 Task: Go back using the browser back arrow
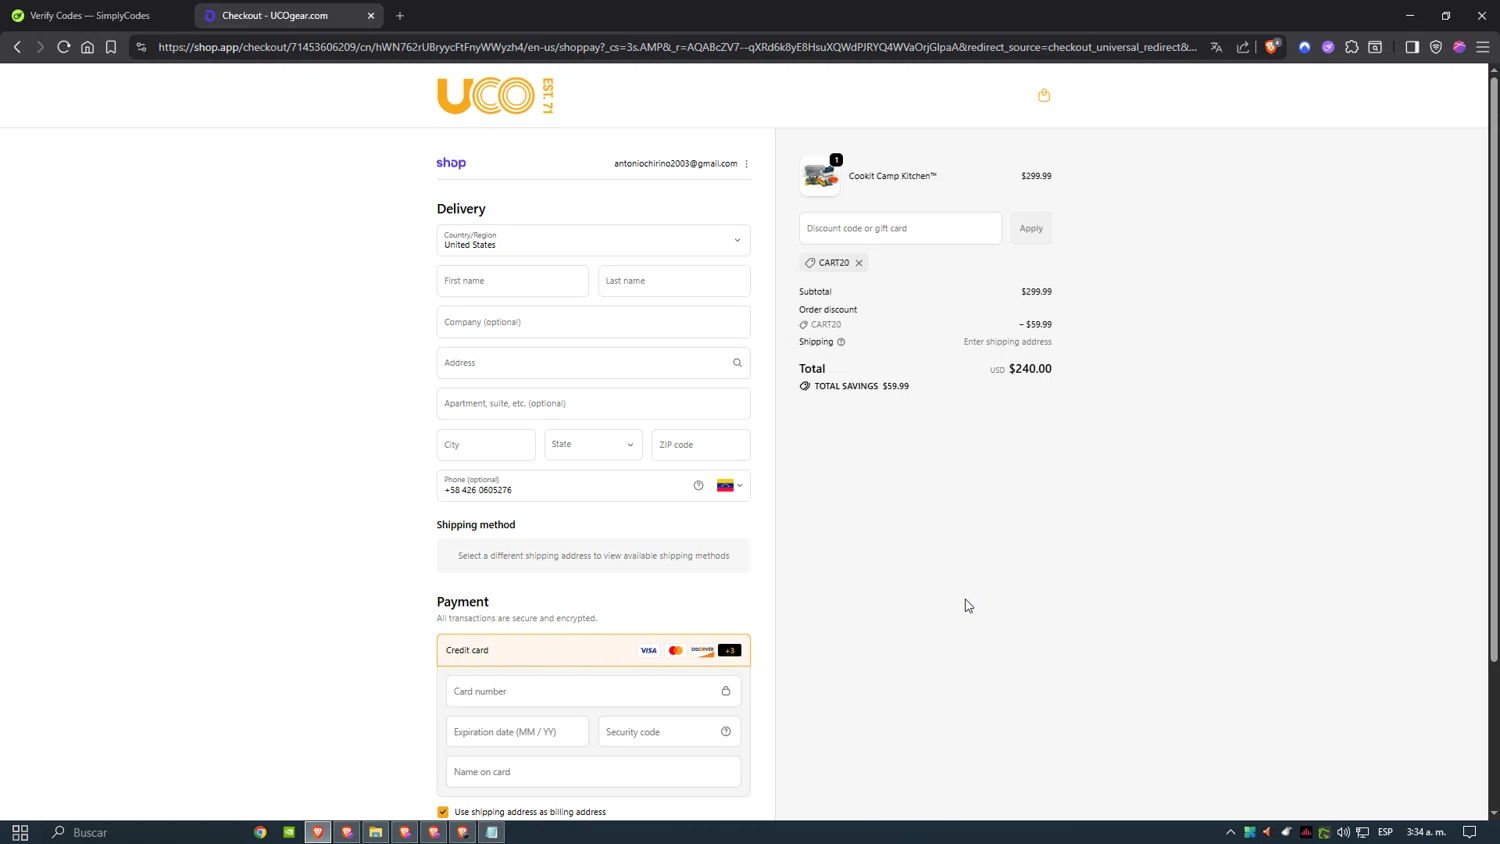tap(17, 47)
